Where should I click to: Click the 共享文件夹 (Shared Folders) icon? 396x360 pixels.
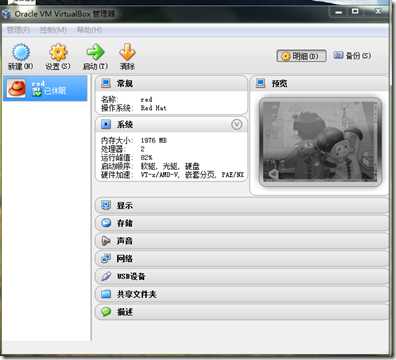[106, 294]
